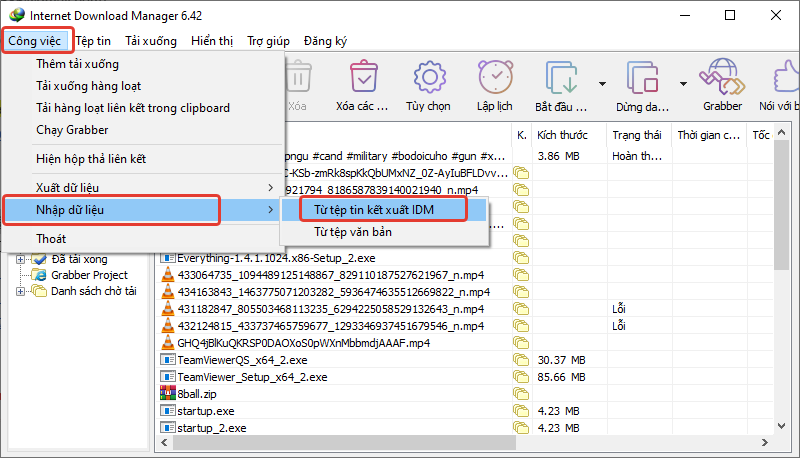Expand Nhập dữ liệu submenu
800x458 pixels.
coord(143,210)
